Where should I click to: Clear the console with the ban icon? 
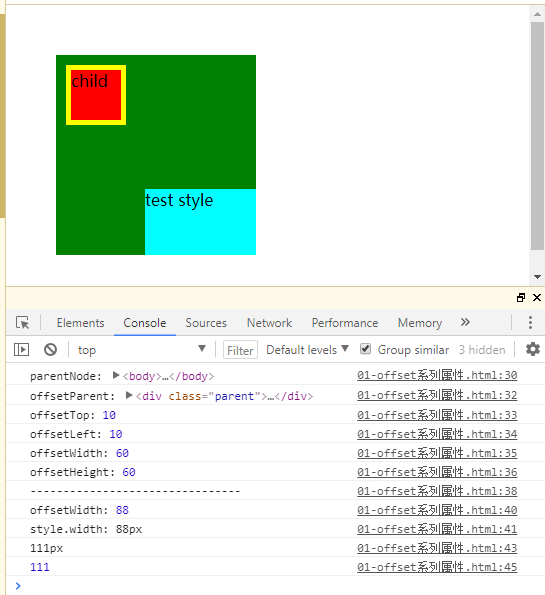50,349
